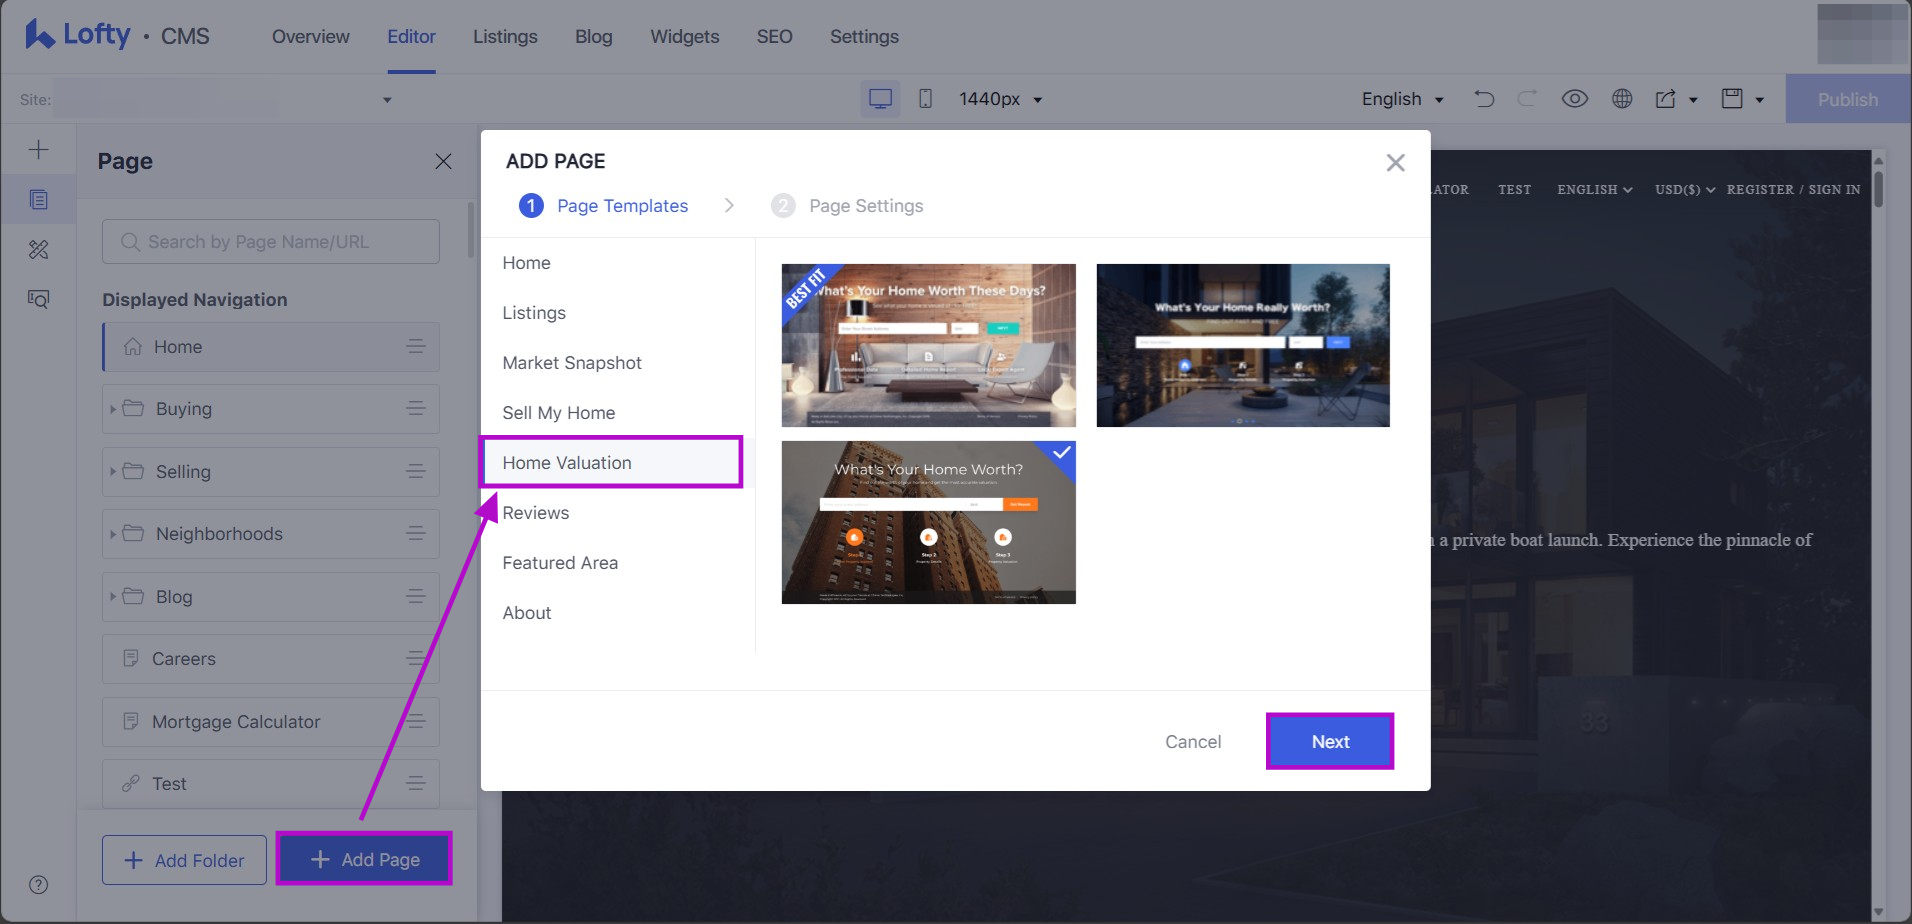Switch to the Listings tab in top navigation

(505, 37)
